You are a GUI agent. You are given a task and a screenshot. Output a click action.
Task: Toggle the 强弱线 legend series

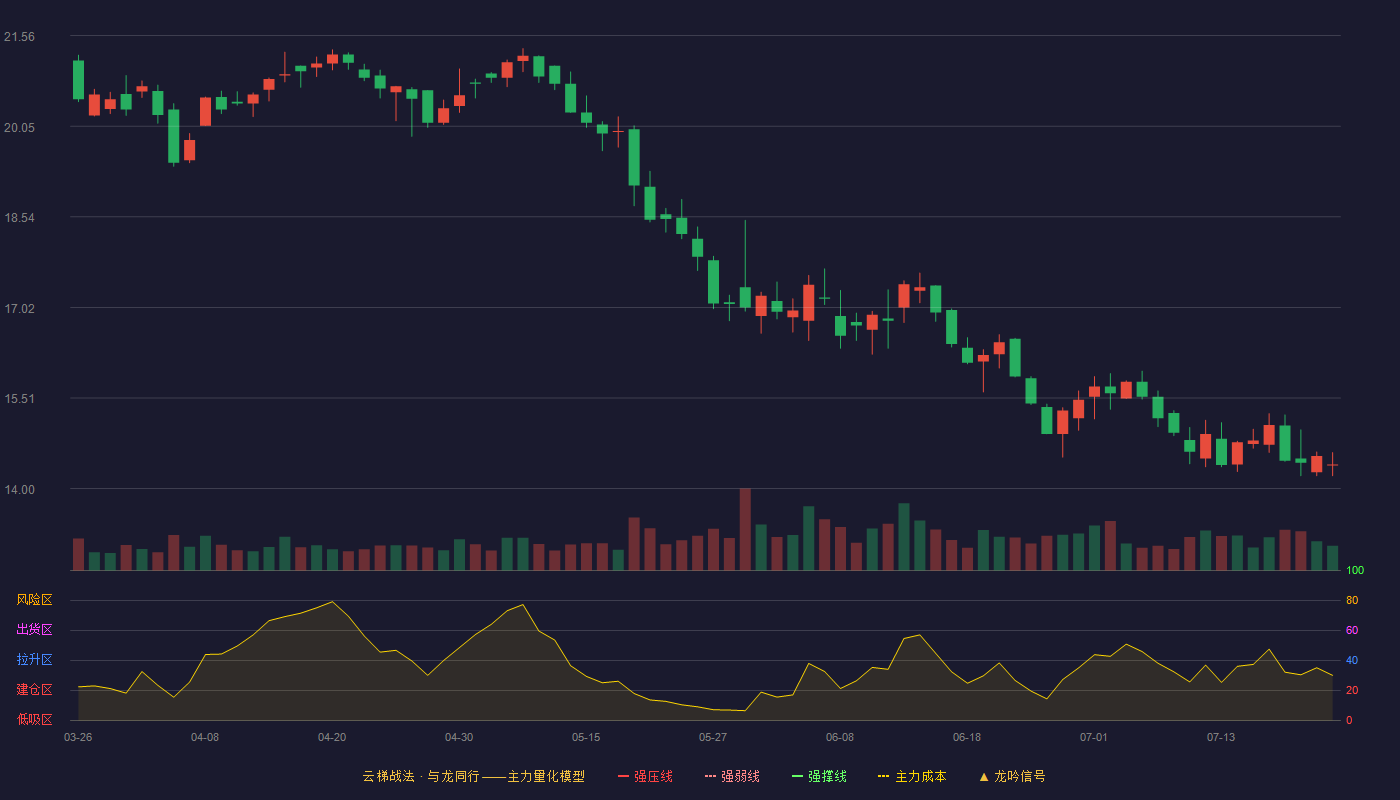732,776
